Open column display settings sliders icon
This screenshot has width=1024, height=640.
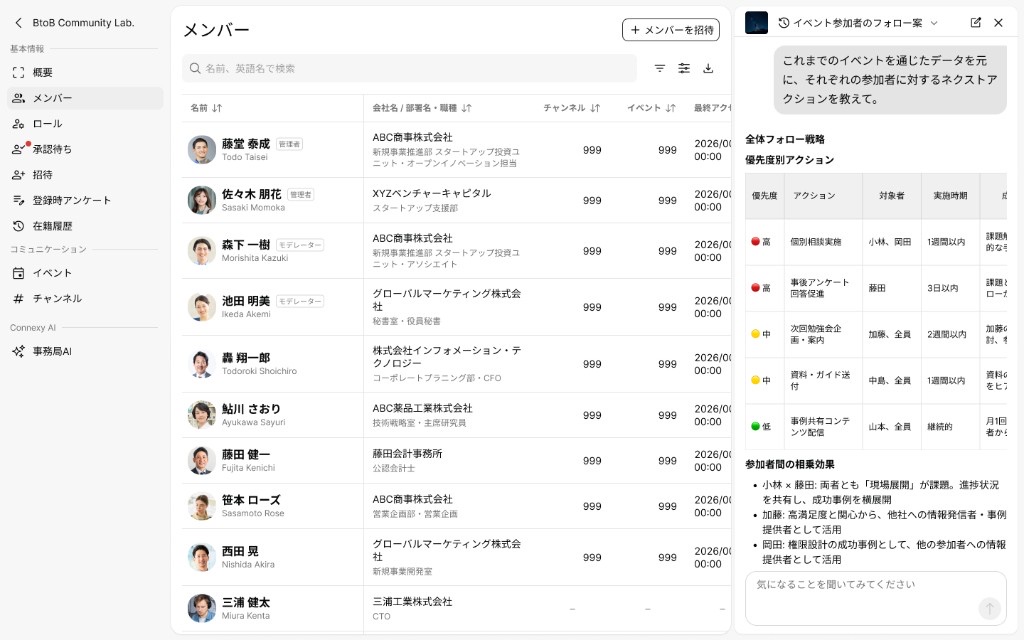pos(684,69)
